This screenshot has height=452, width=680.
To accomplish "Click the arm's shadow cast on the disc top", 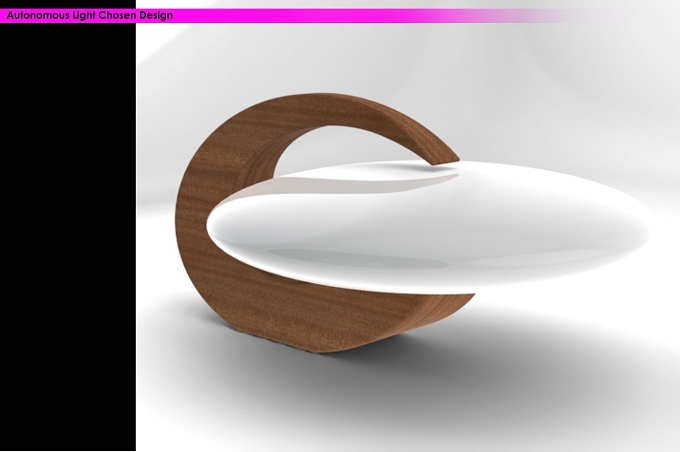I will (373, 184).
